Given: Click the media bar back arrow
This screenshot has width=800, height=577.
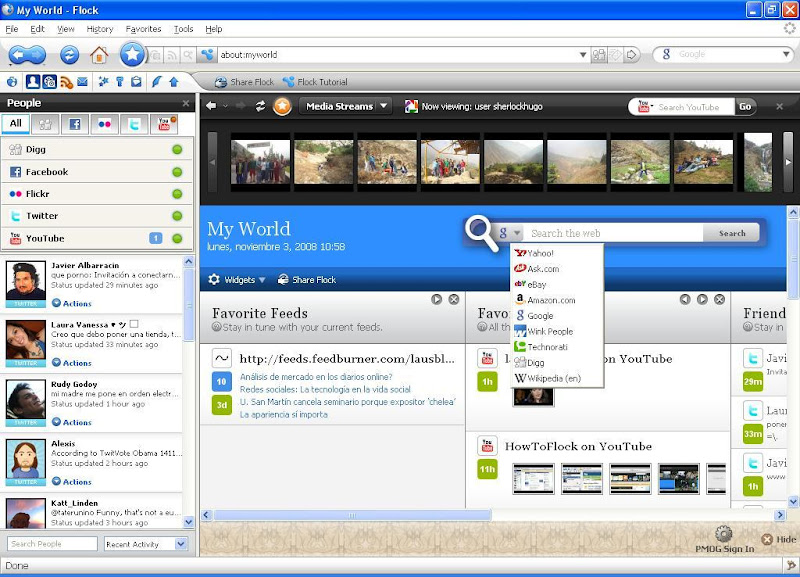Looking at the screenshot, I should pyautogui.click(x=211, y=106).
